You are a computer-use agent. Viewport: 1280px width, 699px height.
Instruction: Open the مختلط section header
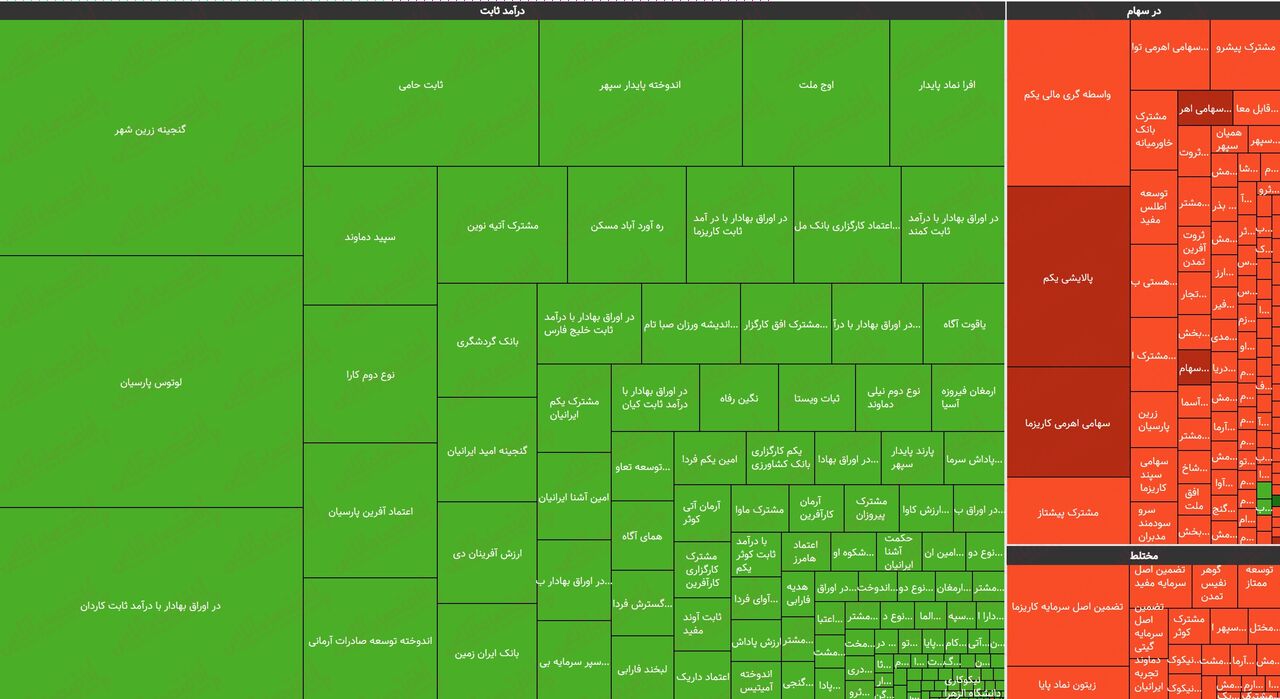point(1143,558)
